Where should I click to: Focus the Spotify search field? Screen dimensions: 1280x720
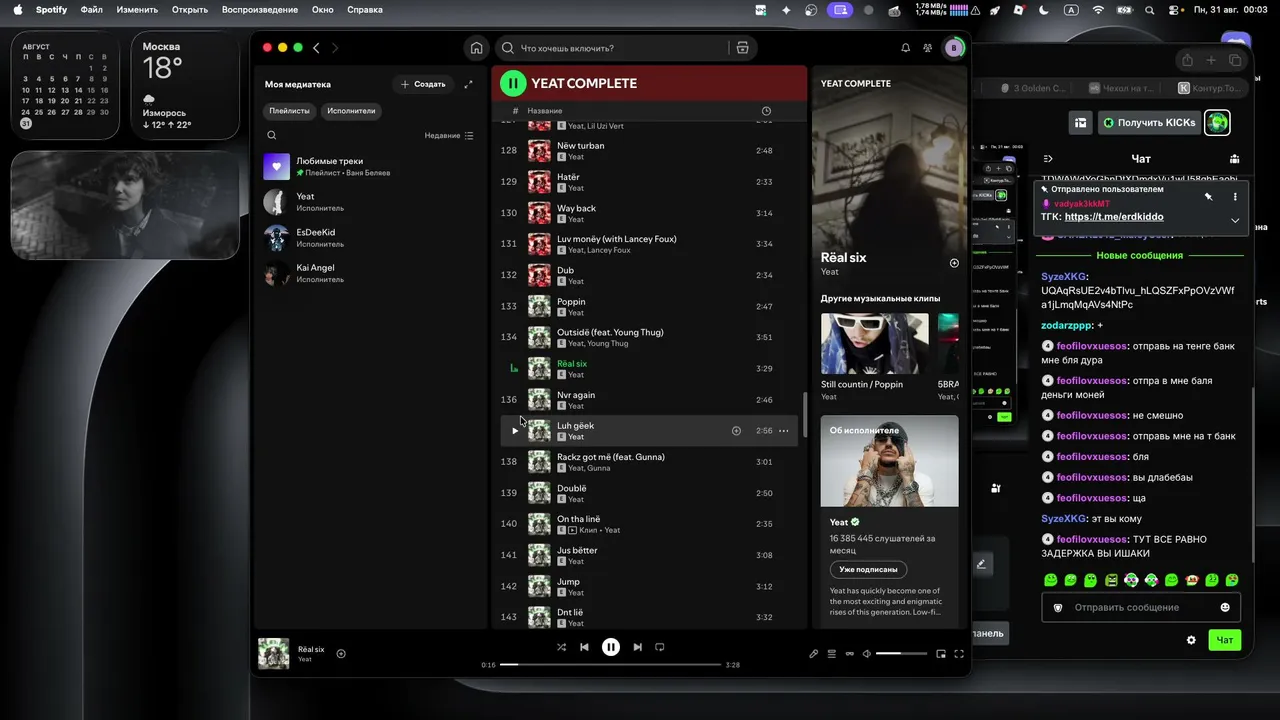click(612, 48)
